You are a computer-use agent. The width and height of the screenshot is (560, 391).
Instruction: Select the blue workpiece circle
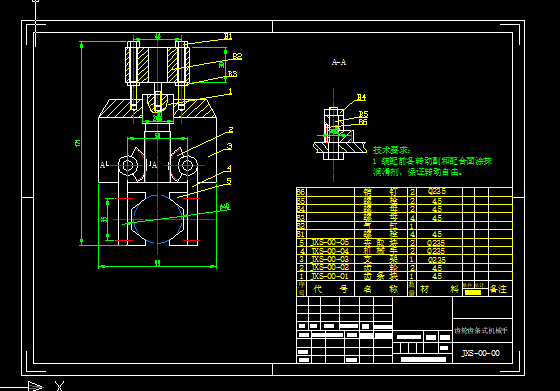[x=158, y=219]
